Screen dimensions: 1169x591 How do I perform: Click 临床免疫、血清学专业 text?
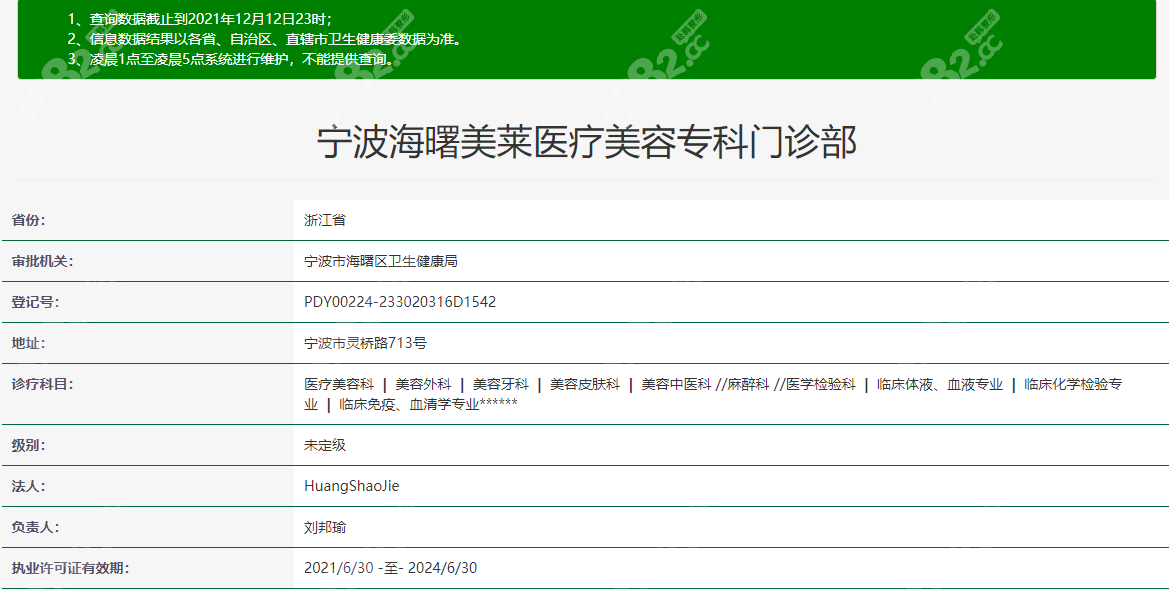click(409, 405)
